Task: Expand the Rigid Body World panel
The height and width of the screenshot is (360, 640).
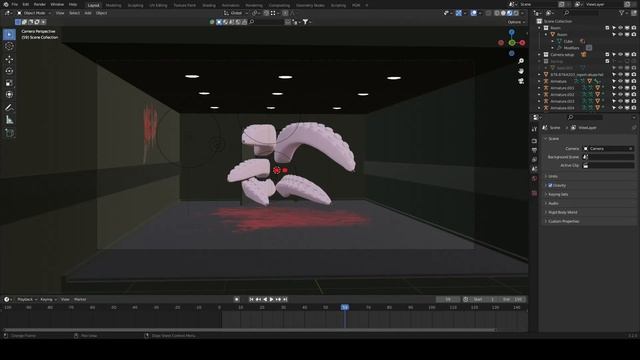Action: coord(562,212)
